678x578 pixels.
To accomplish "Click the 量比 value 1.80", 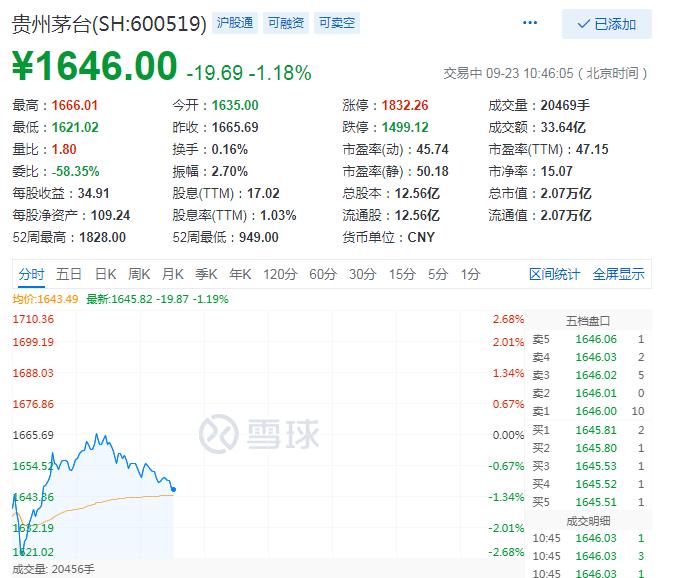I will tap(64, 149).
